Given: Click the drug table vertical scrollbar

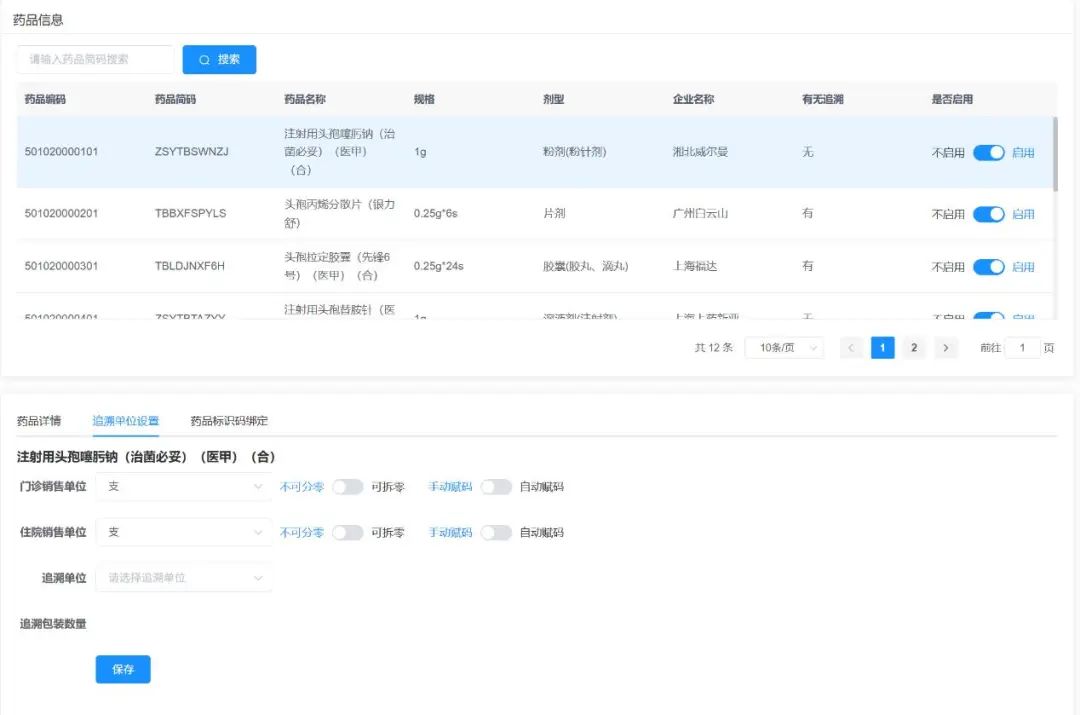Looking at the screenshot, I should tap(1055, 154).
